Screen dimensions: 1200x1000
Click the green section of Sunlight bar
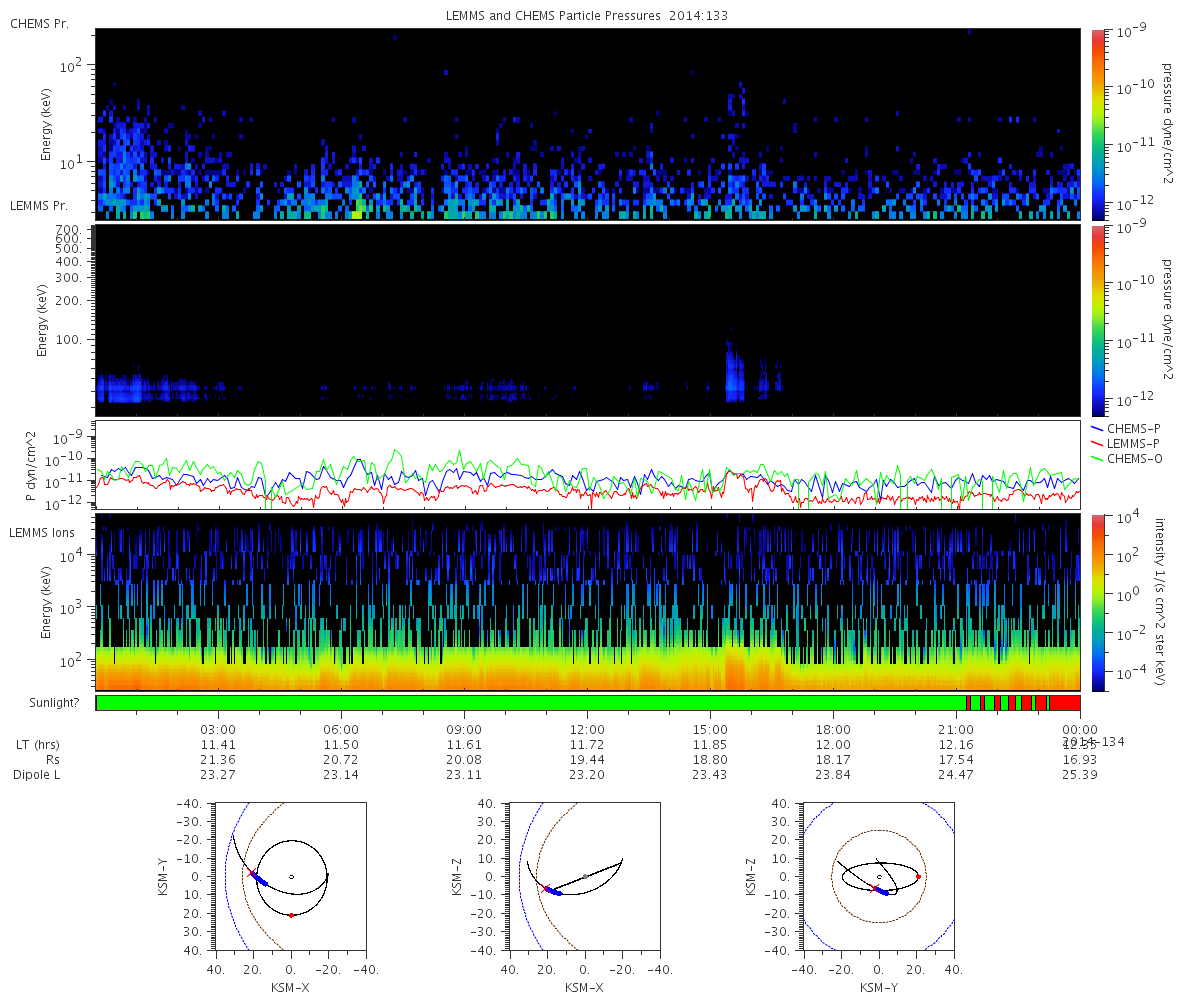pyautogui.click(x=530, y=703)
